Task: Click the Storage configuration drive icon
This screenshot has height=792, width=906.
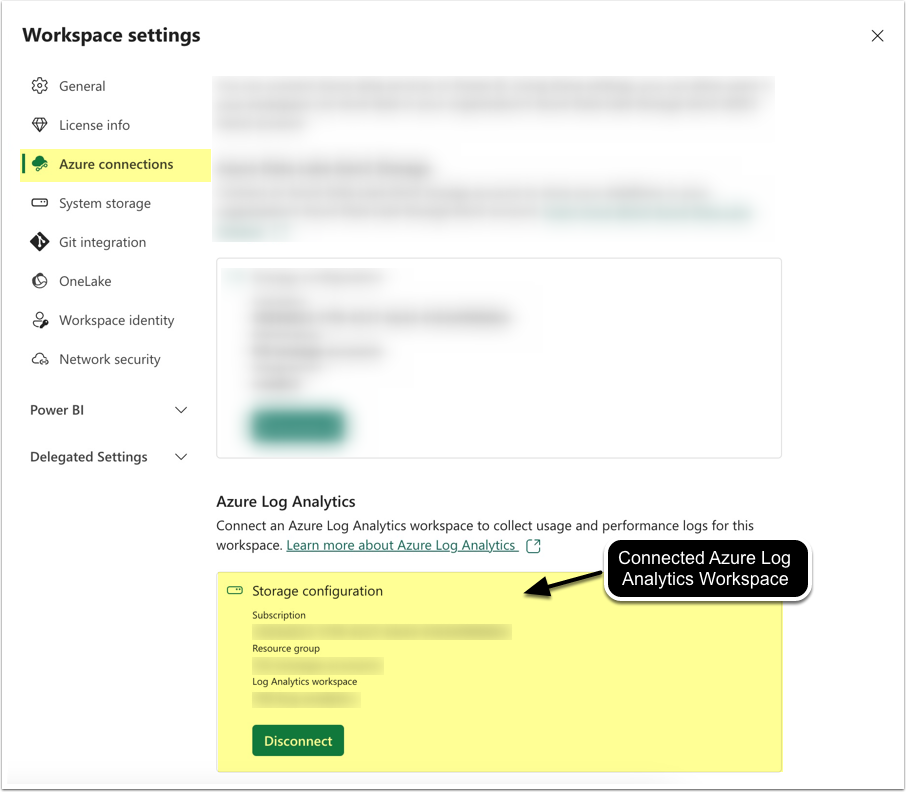Action: [x=235, y=590]
